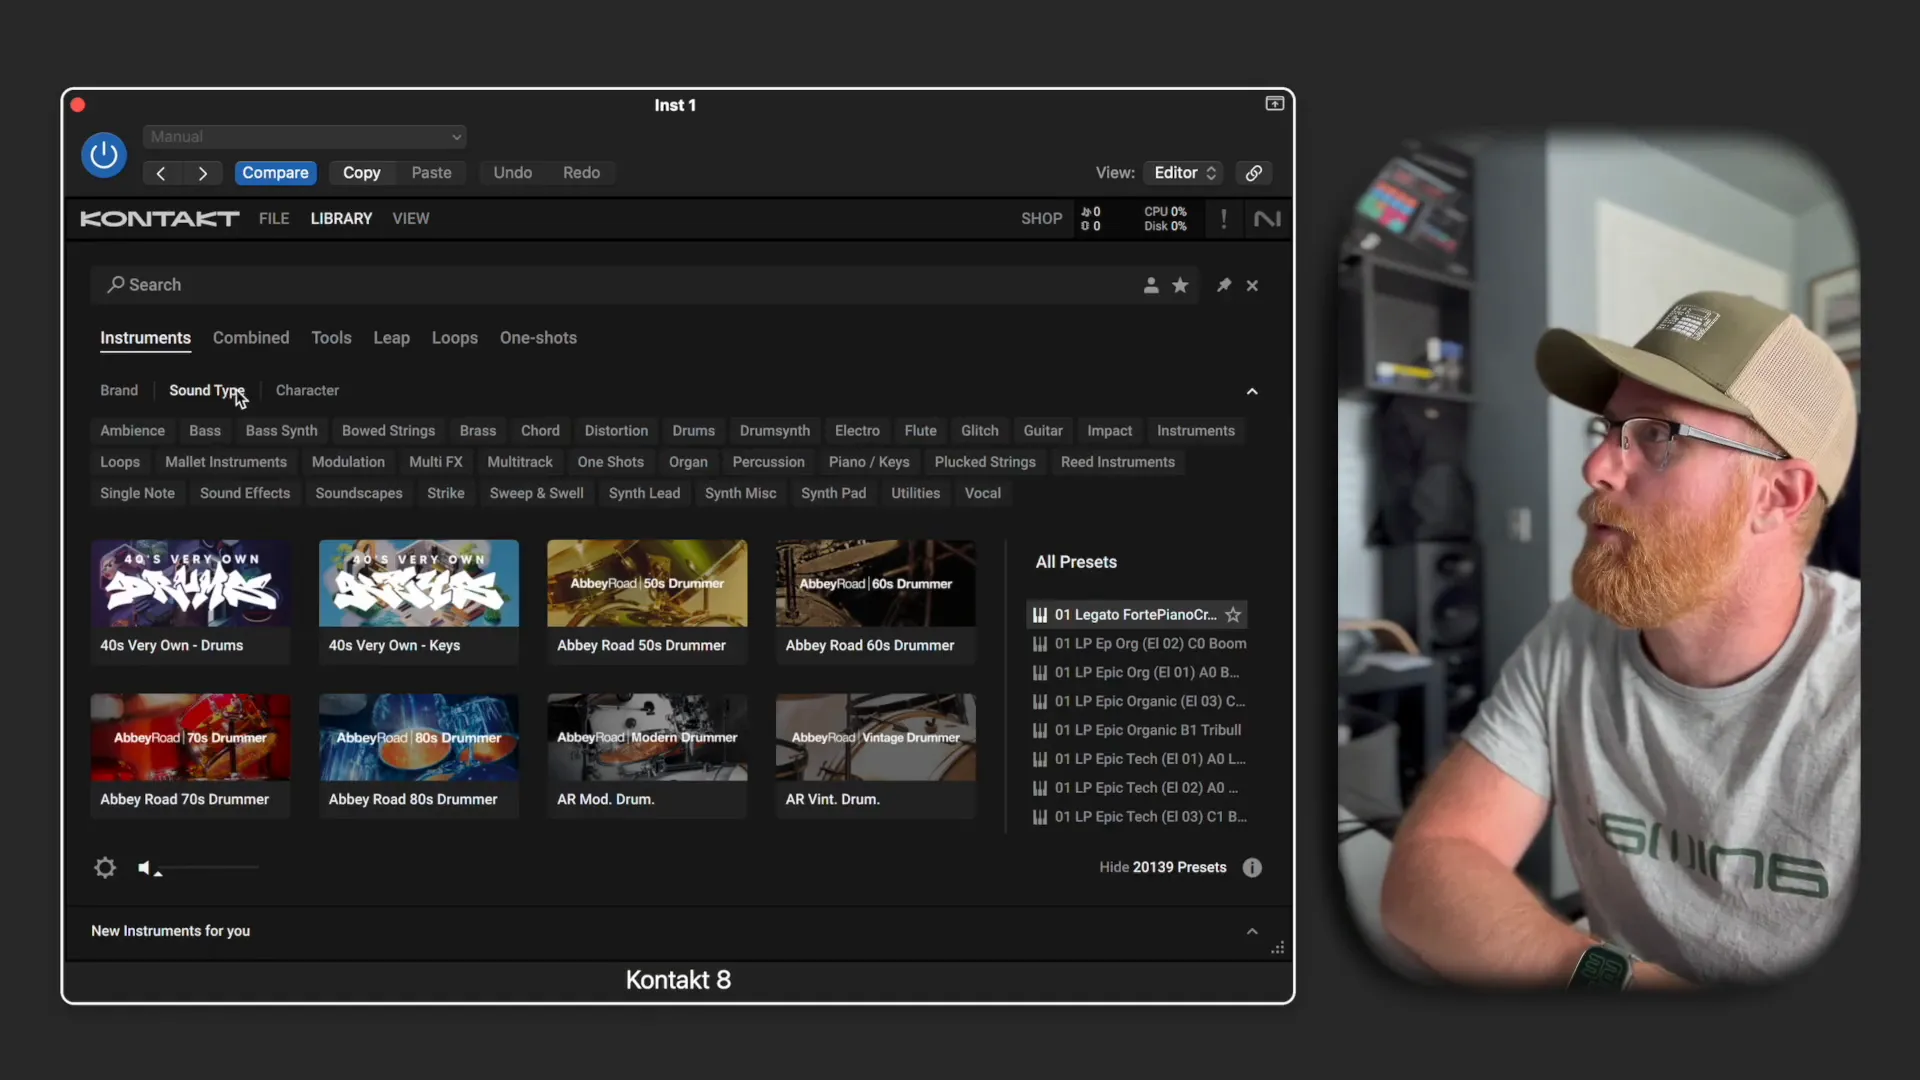The image size is (1920, 1080).
Task: Pin the browser with the pin icon
Action: (1223, 286)
